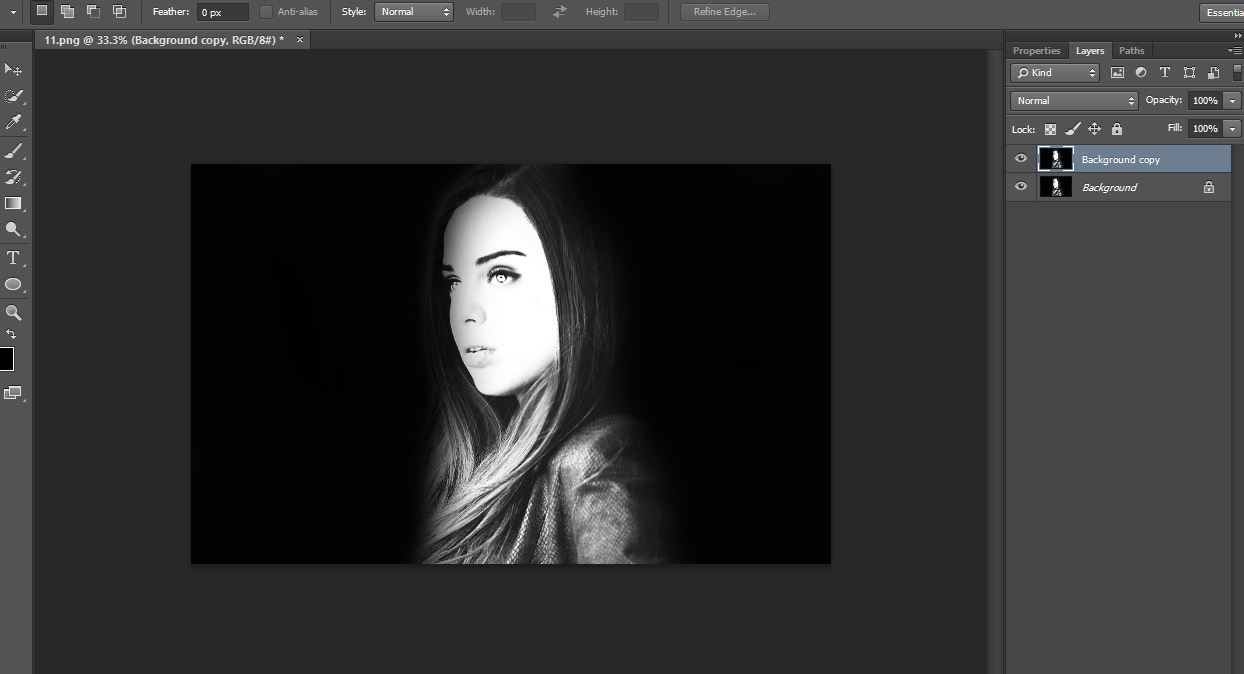Click the foreground color swatch
This screenshot has height=674, width=1244.
(x=6, y=360)
